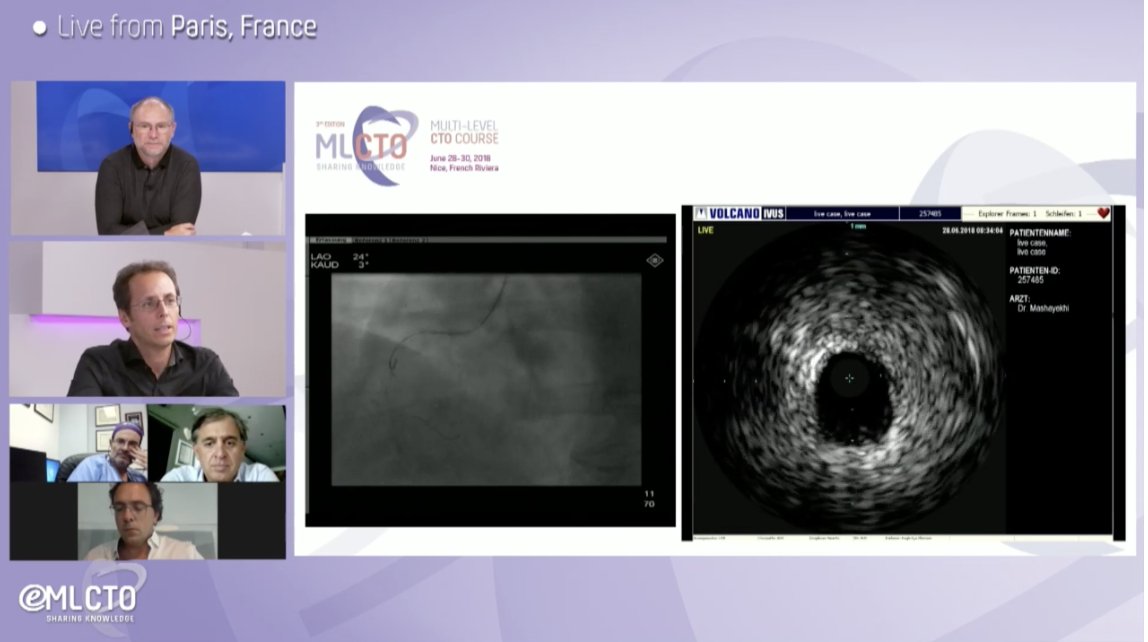
Task: Click the IVUS catheter center crosshair
Action: [849, 378]
